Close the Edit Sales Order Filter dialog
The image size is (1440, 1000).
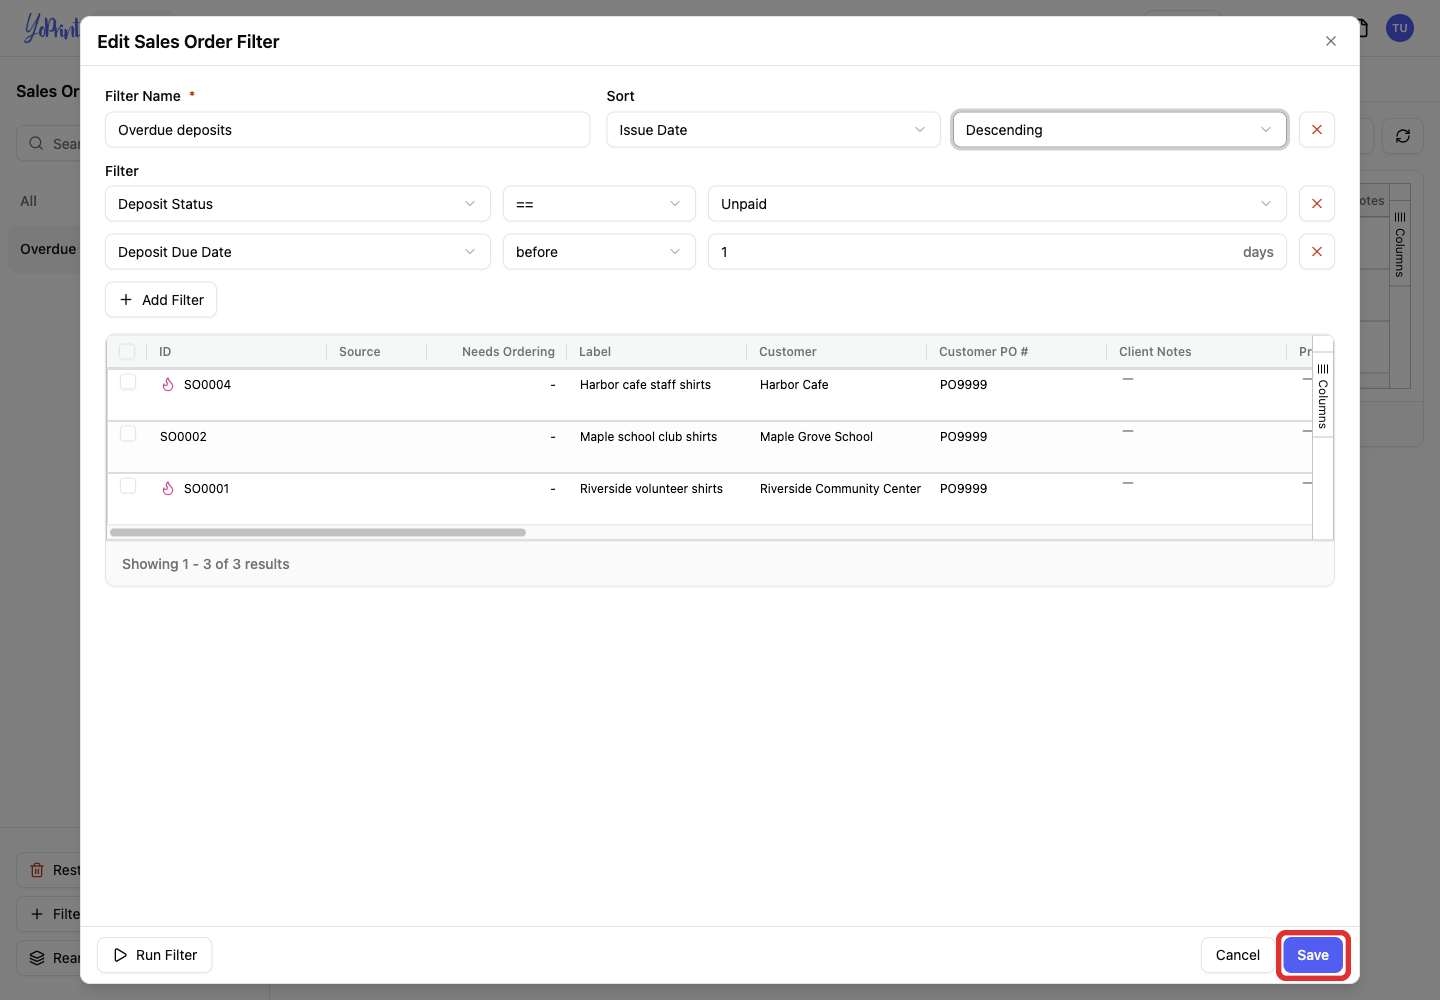pyautogui.click(x=1330, y=41)
